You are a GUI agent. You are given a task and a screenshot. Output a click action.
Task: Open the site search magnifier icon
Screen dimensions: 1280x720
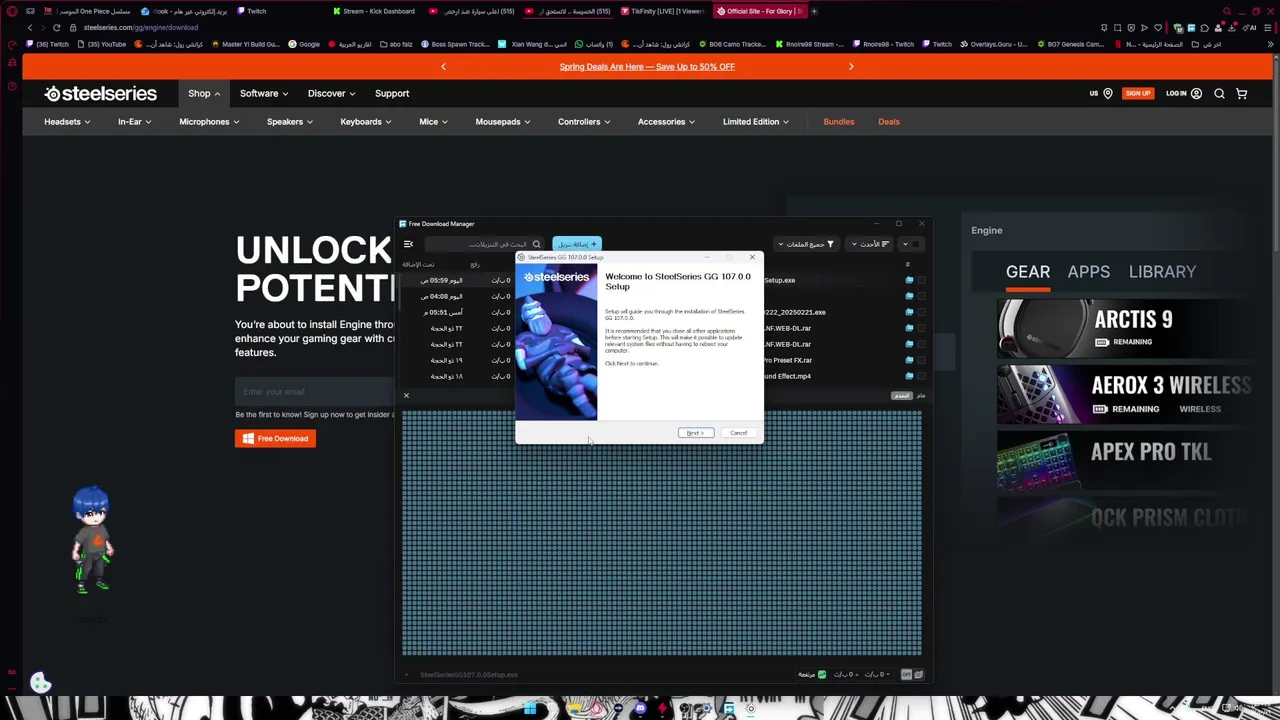tap(1219, 93)
